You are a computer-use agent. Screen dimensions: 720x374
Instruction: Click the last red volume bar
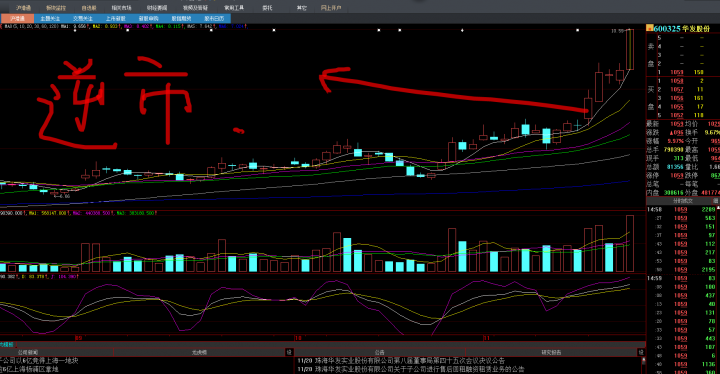[630, 244]
